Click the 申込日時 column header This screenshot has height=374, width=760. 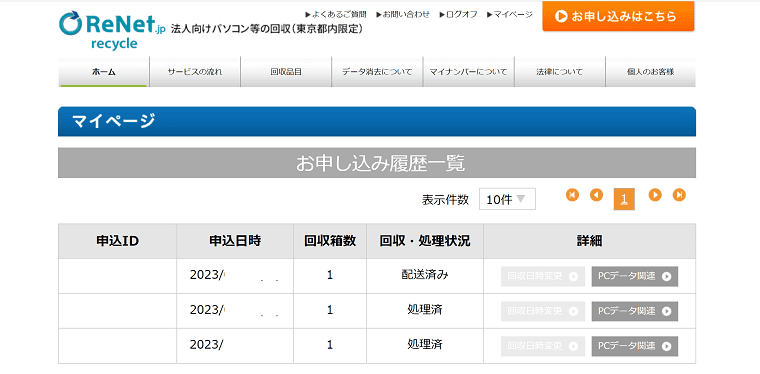pyautogui.click(x=235, y=241)
